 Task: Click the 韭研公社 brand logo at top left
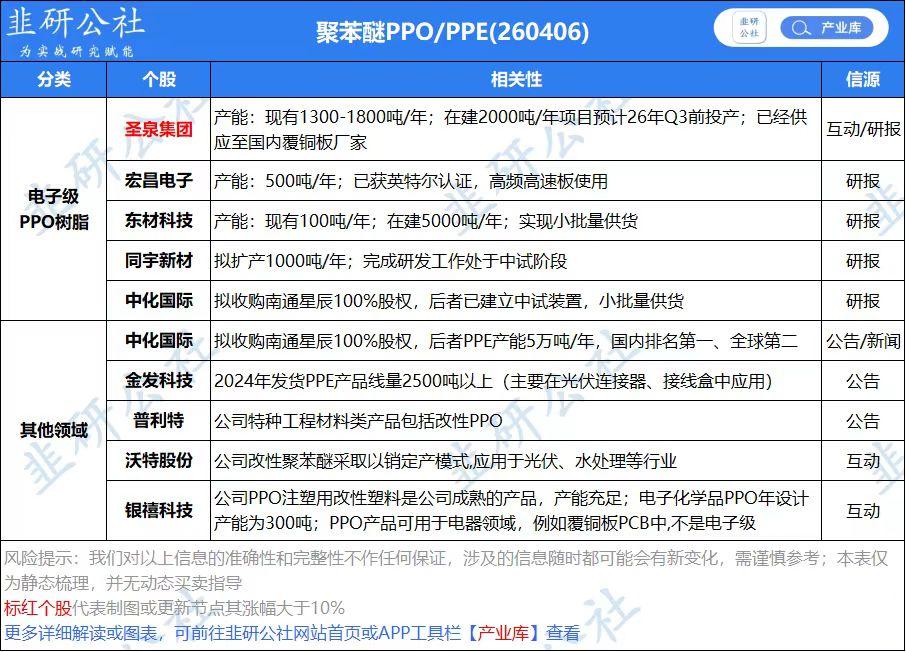[x=75, y=31]
